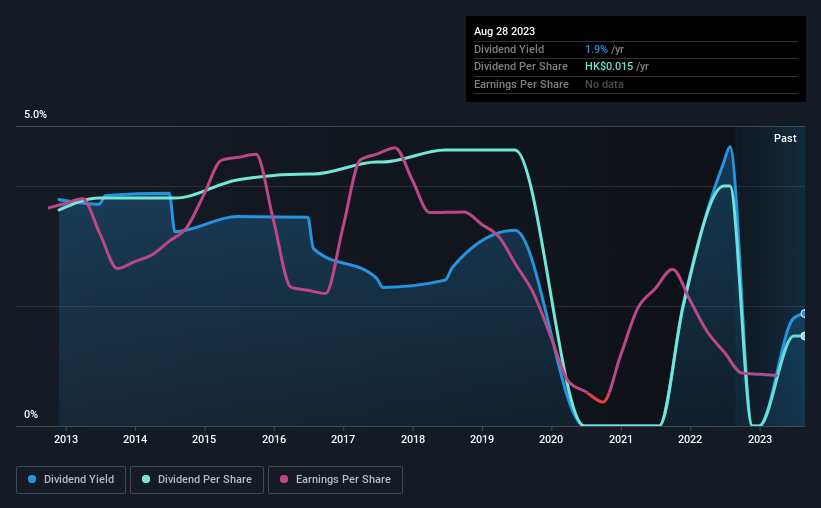Screen dimensions: 821x508
Task: Click the 0% y-axis label
Action: click(x=31, y=415)
